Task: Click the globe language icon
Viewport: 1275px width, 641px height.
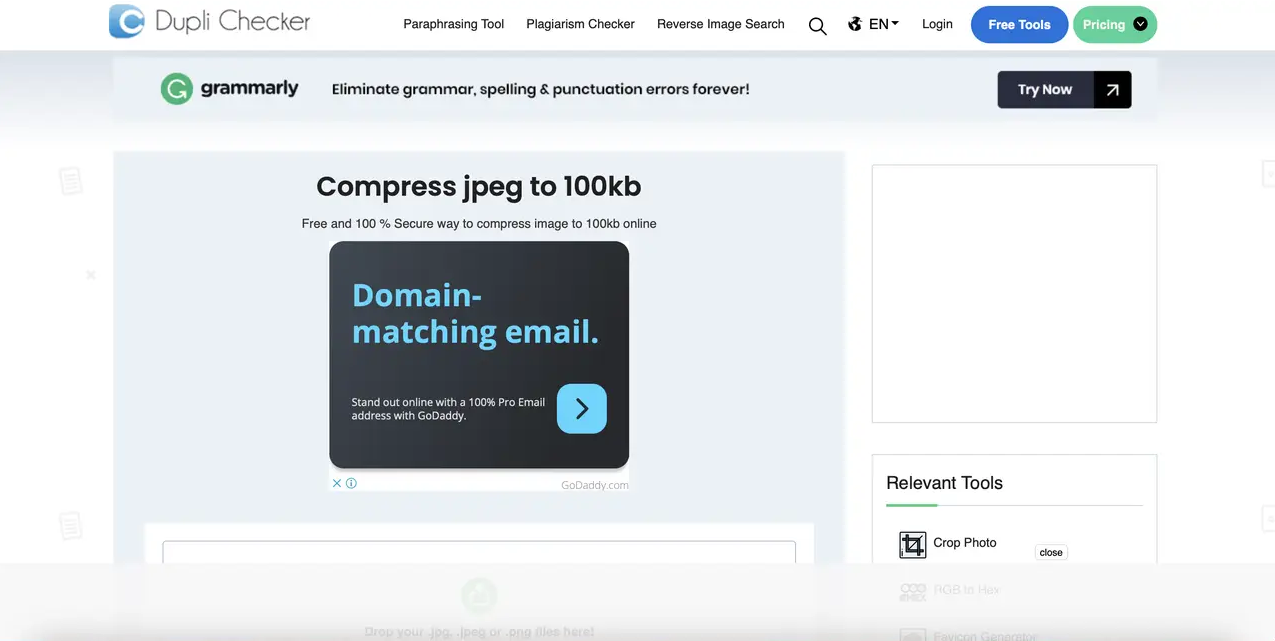Action: 855,24
